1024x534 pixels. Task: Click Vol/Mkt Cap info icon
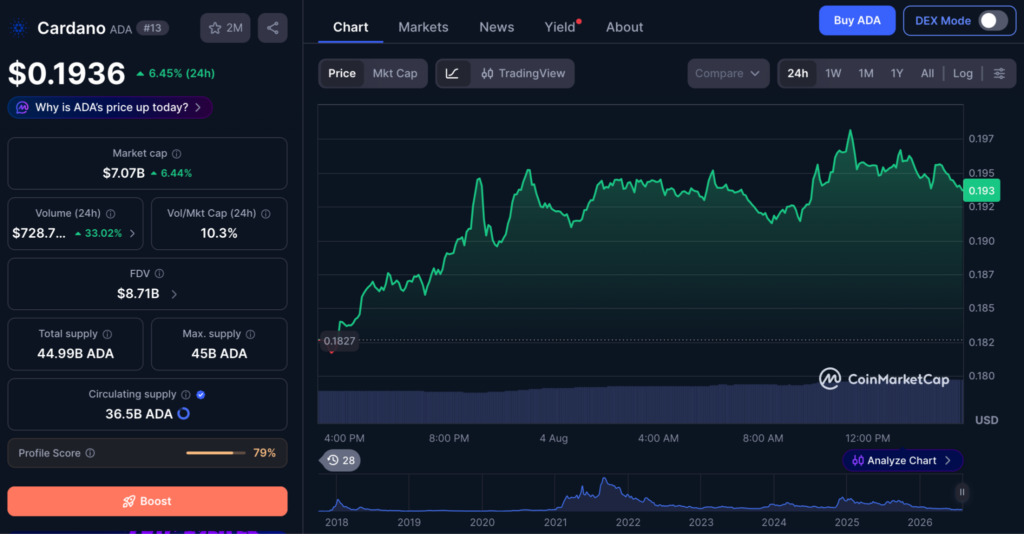click(x=266, y=214)
